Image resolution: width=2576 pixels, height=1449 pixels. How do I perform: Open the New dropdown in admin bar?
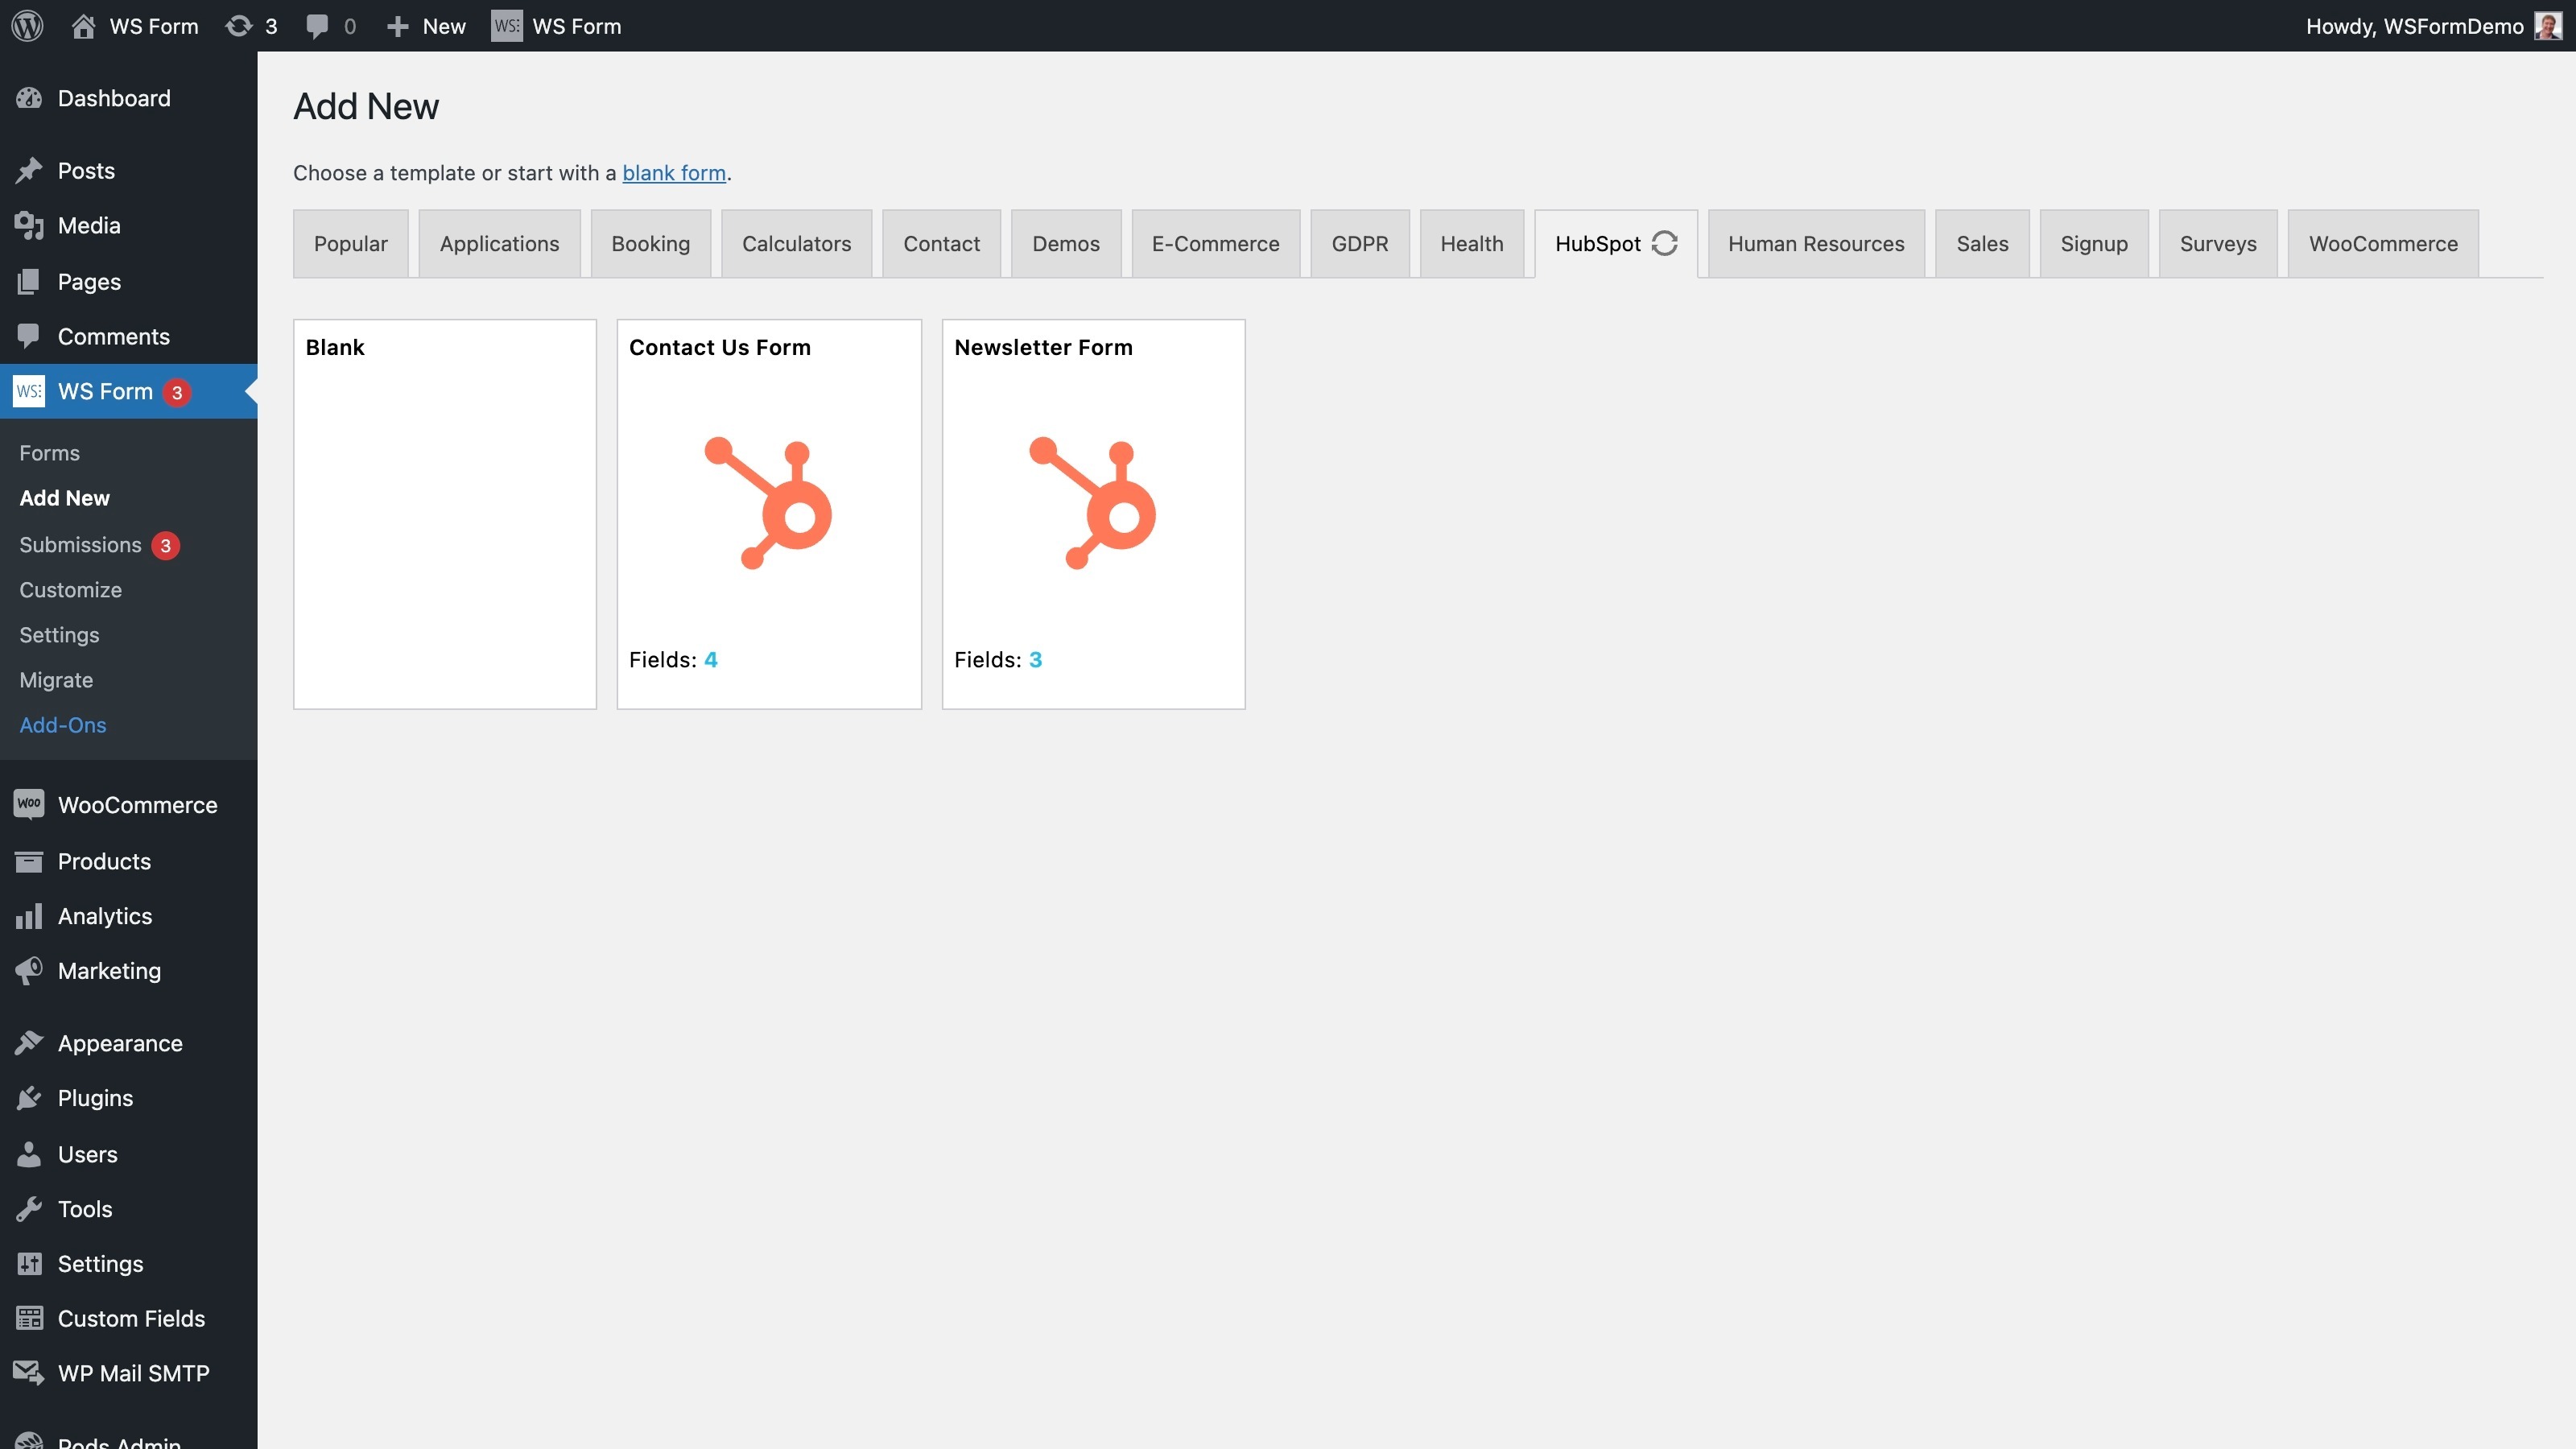[x=426, y=26]
